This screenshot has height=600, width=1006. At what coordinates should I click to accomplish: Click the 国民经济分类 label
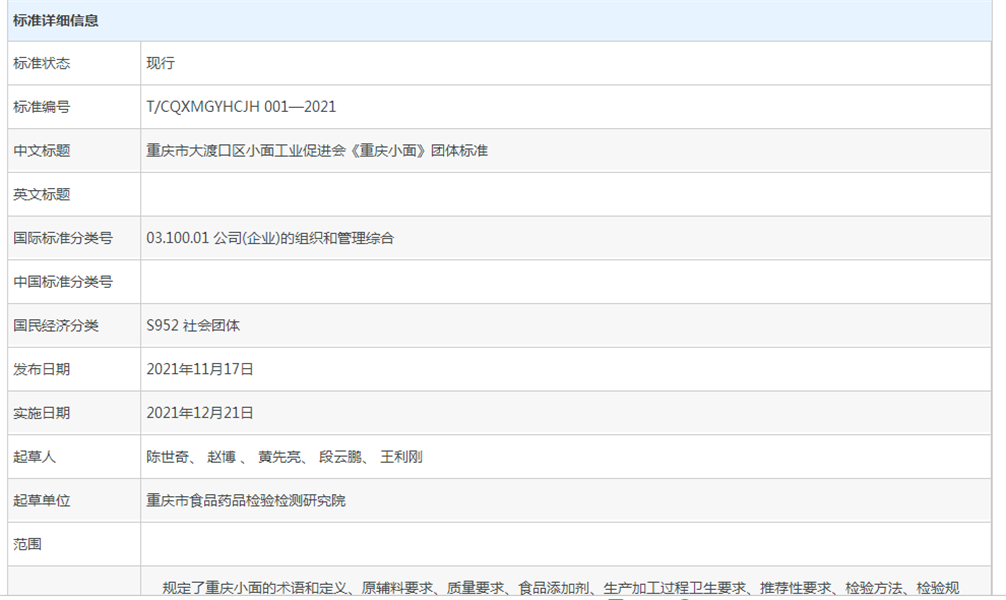pos(56,325)
